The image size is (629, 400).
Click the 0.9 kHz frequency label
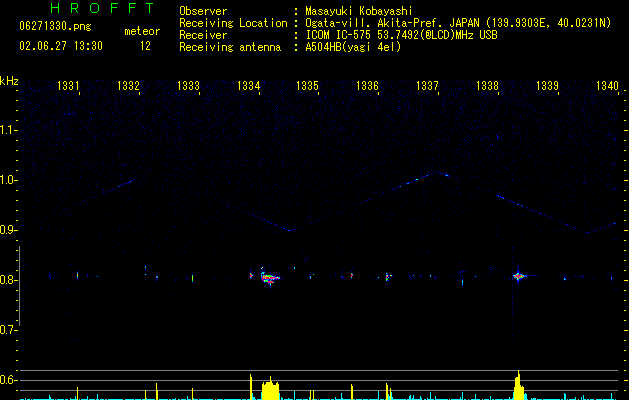pos(8,230)
